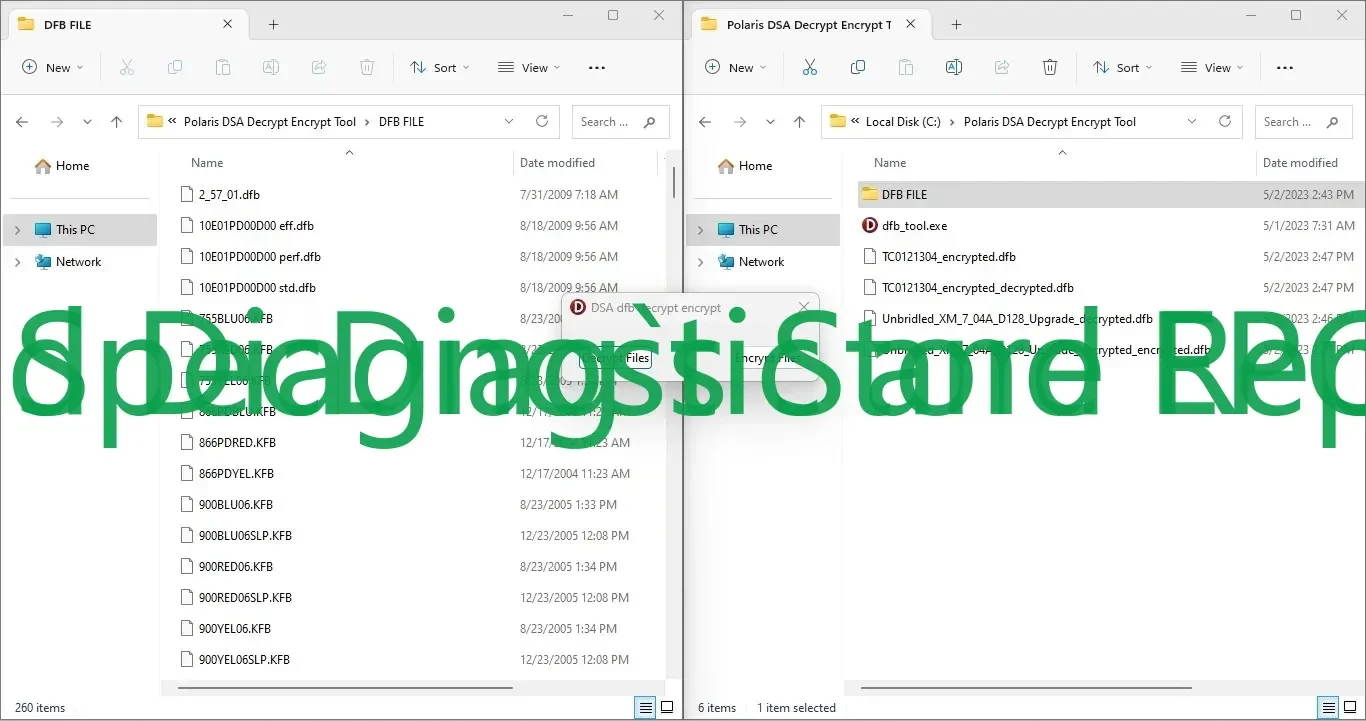
Task: Select the file 10E01PD00D00 perf.dfb
Action: pyautogui.click(x=259, y=257)
